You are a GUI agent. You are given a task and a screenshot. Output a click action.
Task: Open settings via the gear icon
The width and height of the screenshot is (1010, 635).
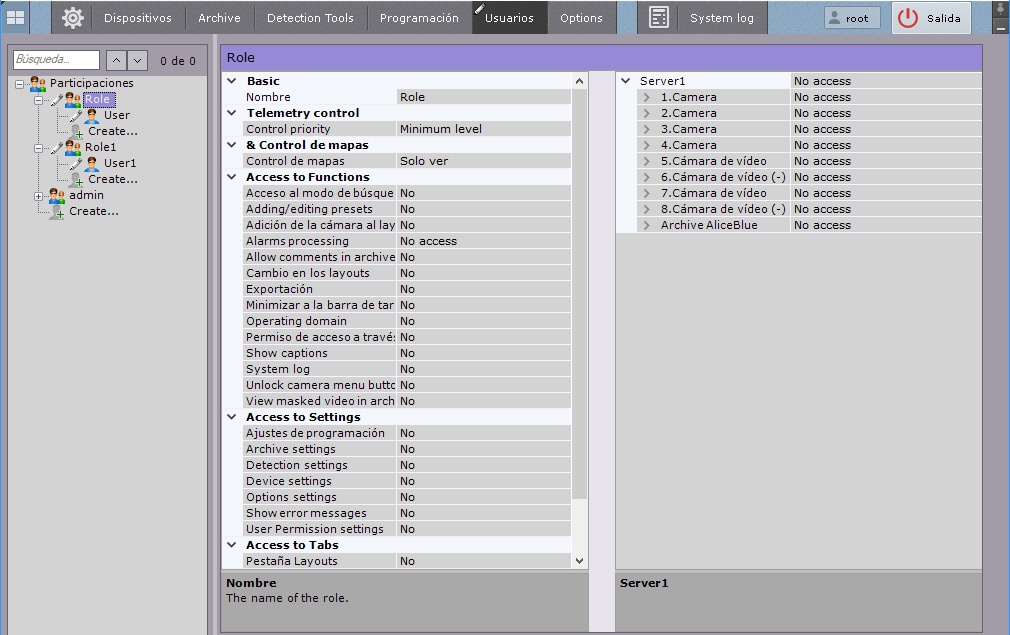[x=72, y=18]
